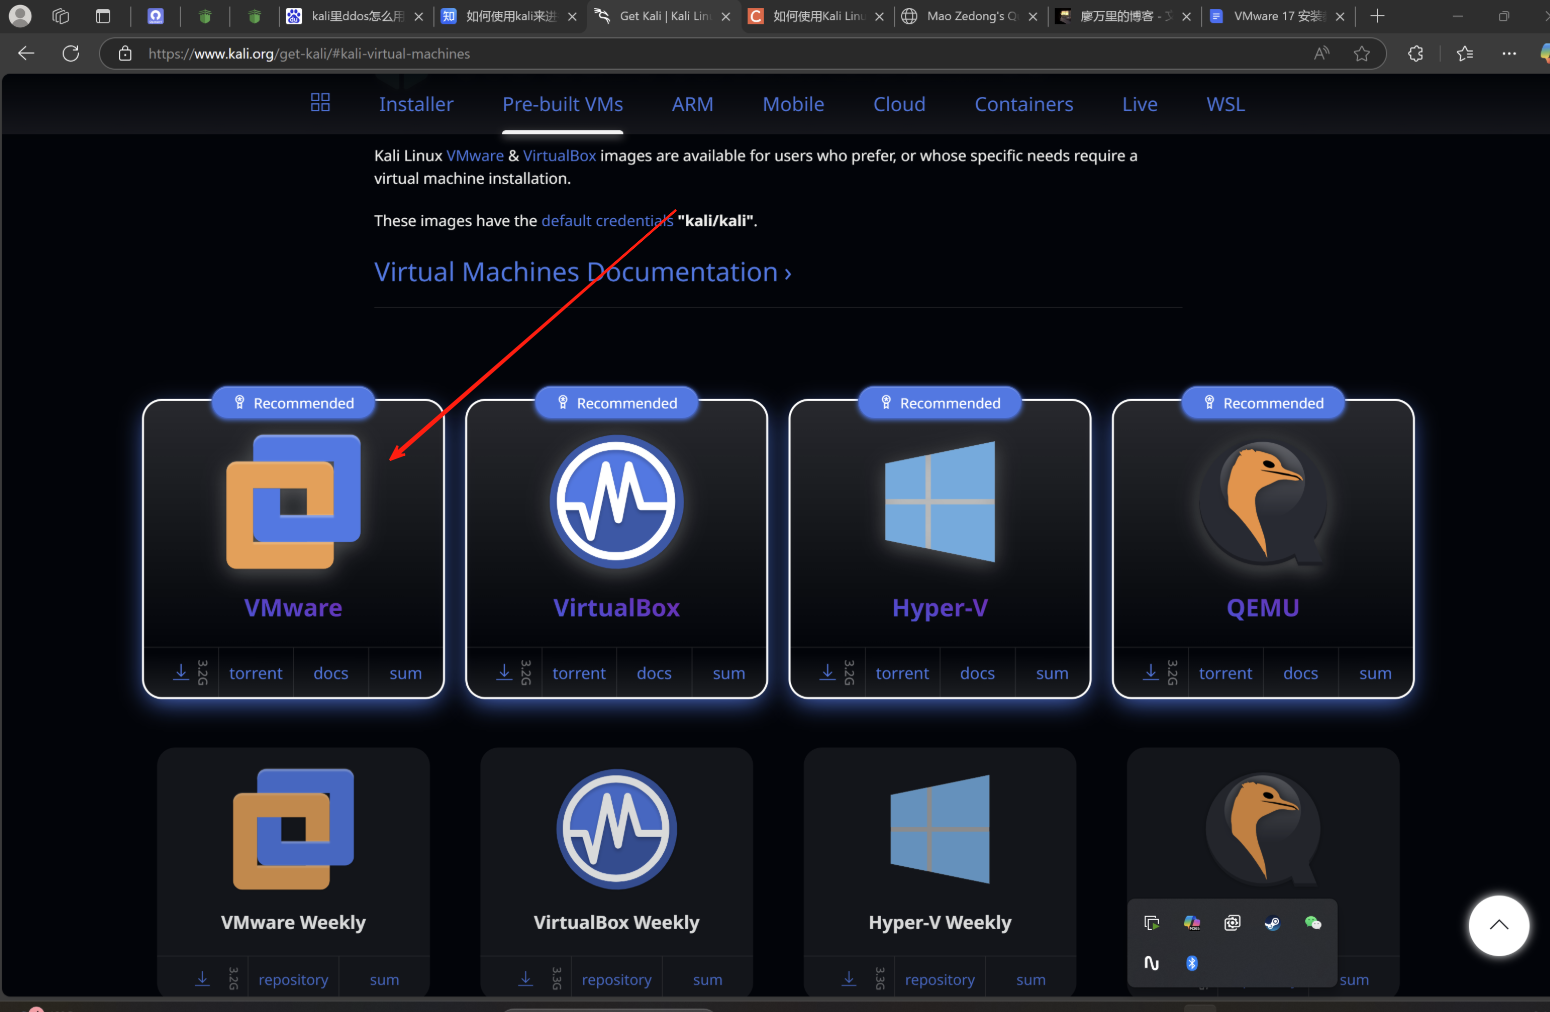Click the Hyper-V Weekly logo
Image resolution: width=1550 pixels, height=1012 pixels.
pyautogui.click(x=940, y=829)
